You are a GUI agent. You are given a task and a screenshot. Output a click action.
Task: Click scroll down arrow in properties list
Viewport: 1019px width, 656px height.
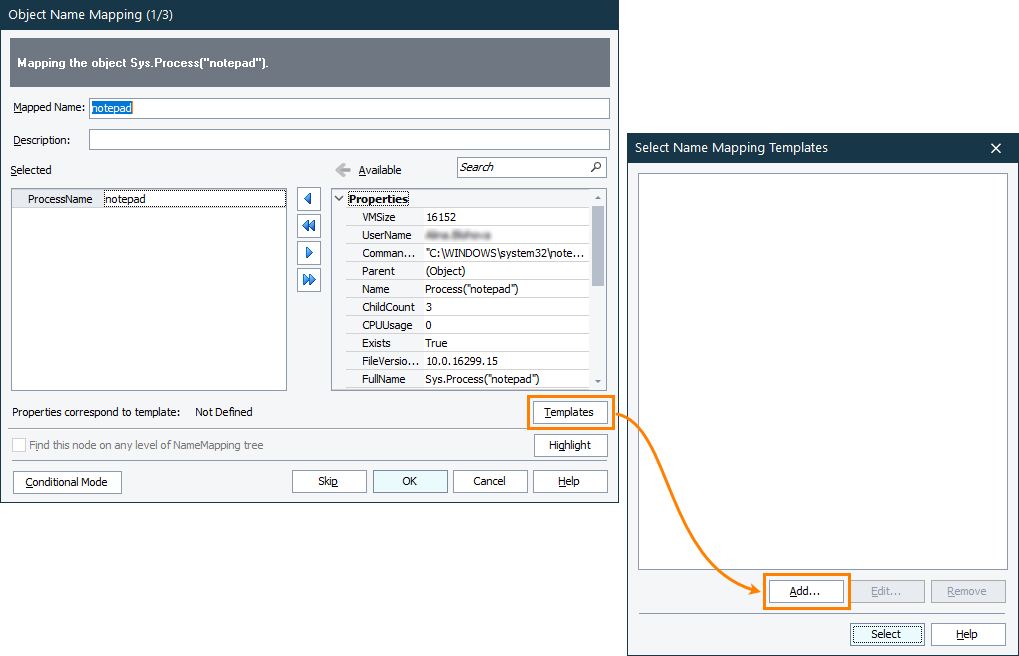coord(598,381)
